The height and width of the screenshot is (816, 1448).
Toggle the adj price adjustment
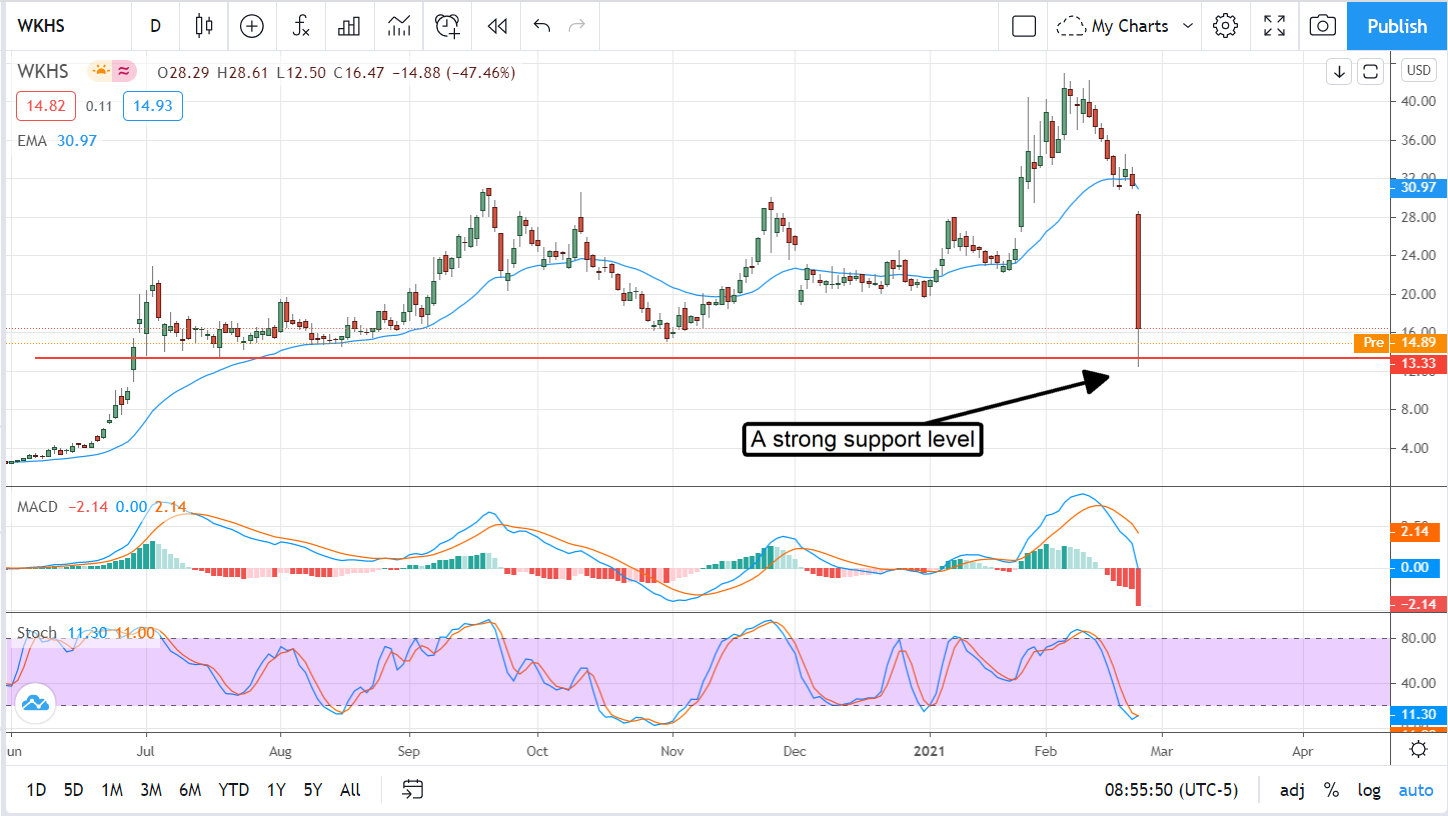1292,790
